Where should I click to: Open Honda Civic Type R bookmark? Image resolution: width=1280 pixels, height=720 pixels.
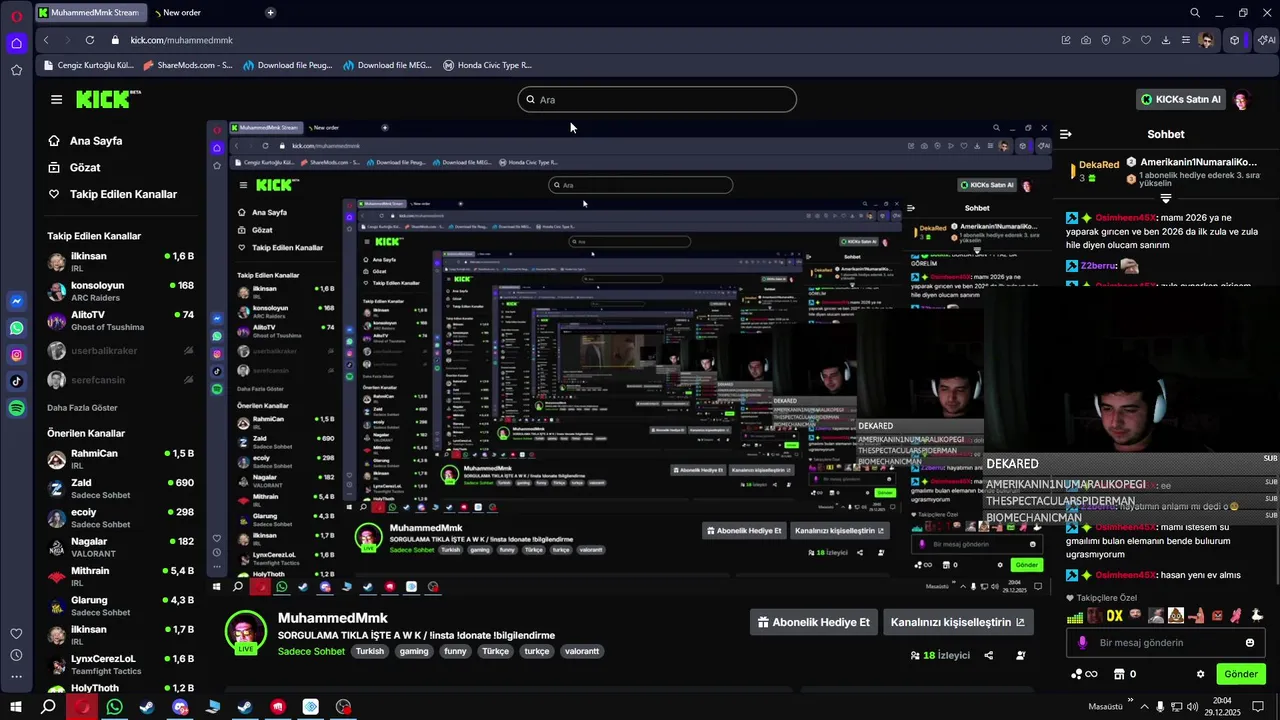click(x=488, y=65)
